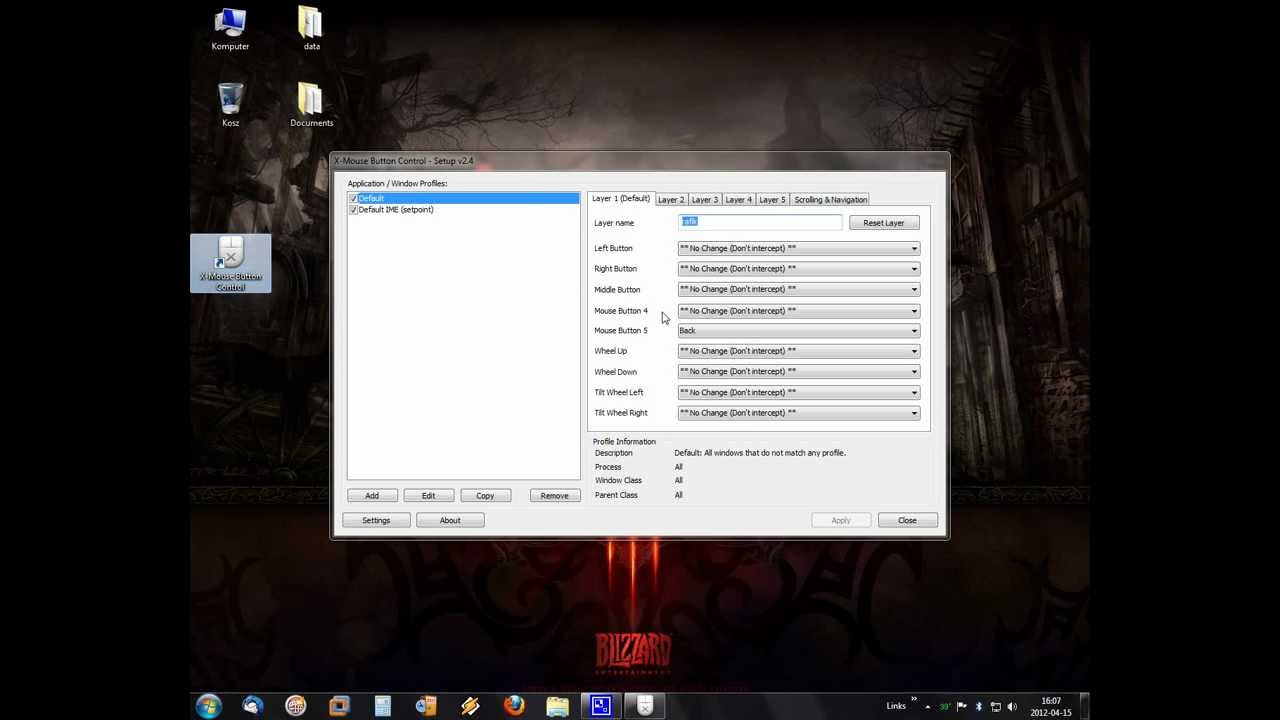Switch to X-Mouse Button Control taskbar button

[645, 706]
